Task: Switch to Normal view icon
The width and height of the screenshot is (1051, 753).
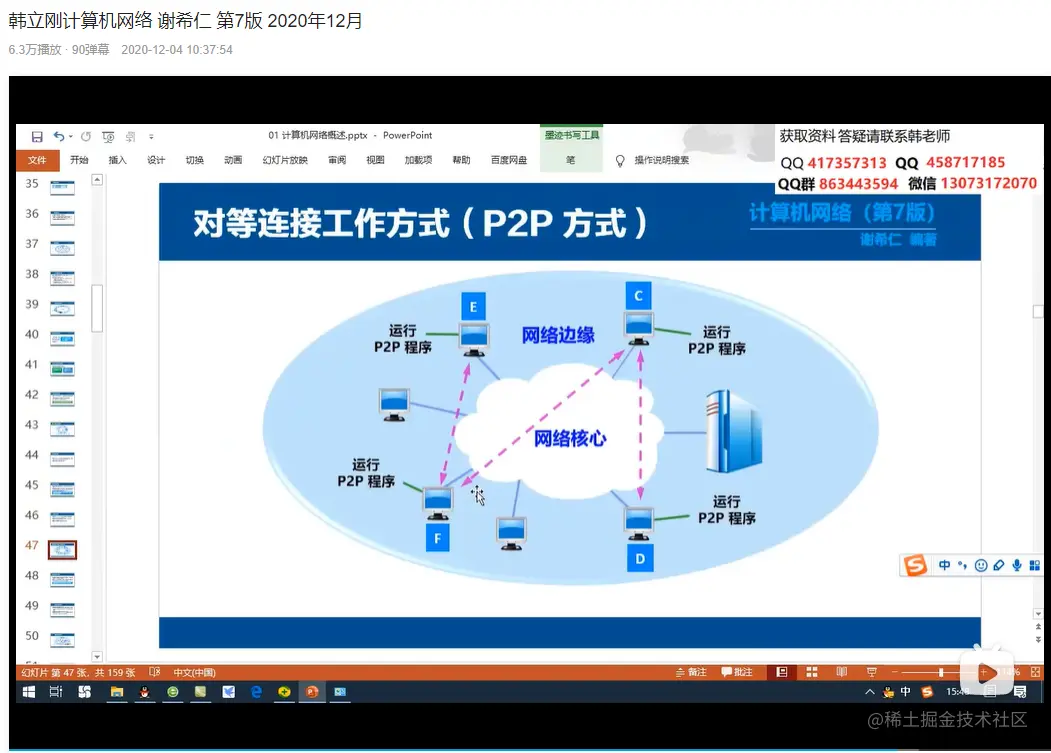Action: [782, 672]
